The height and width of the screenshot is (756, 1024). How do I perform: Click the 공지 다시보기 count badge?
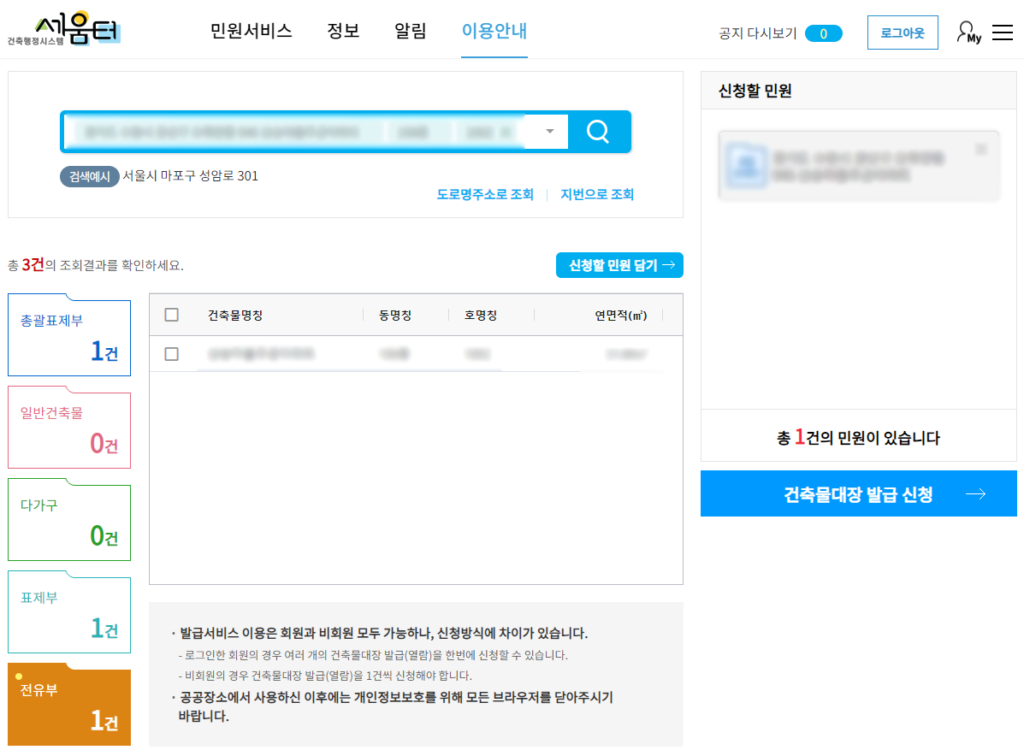tap(824, 33)
